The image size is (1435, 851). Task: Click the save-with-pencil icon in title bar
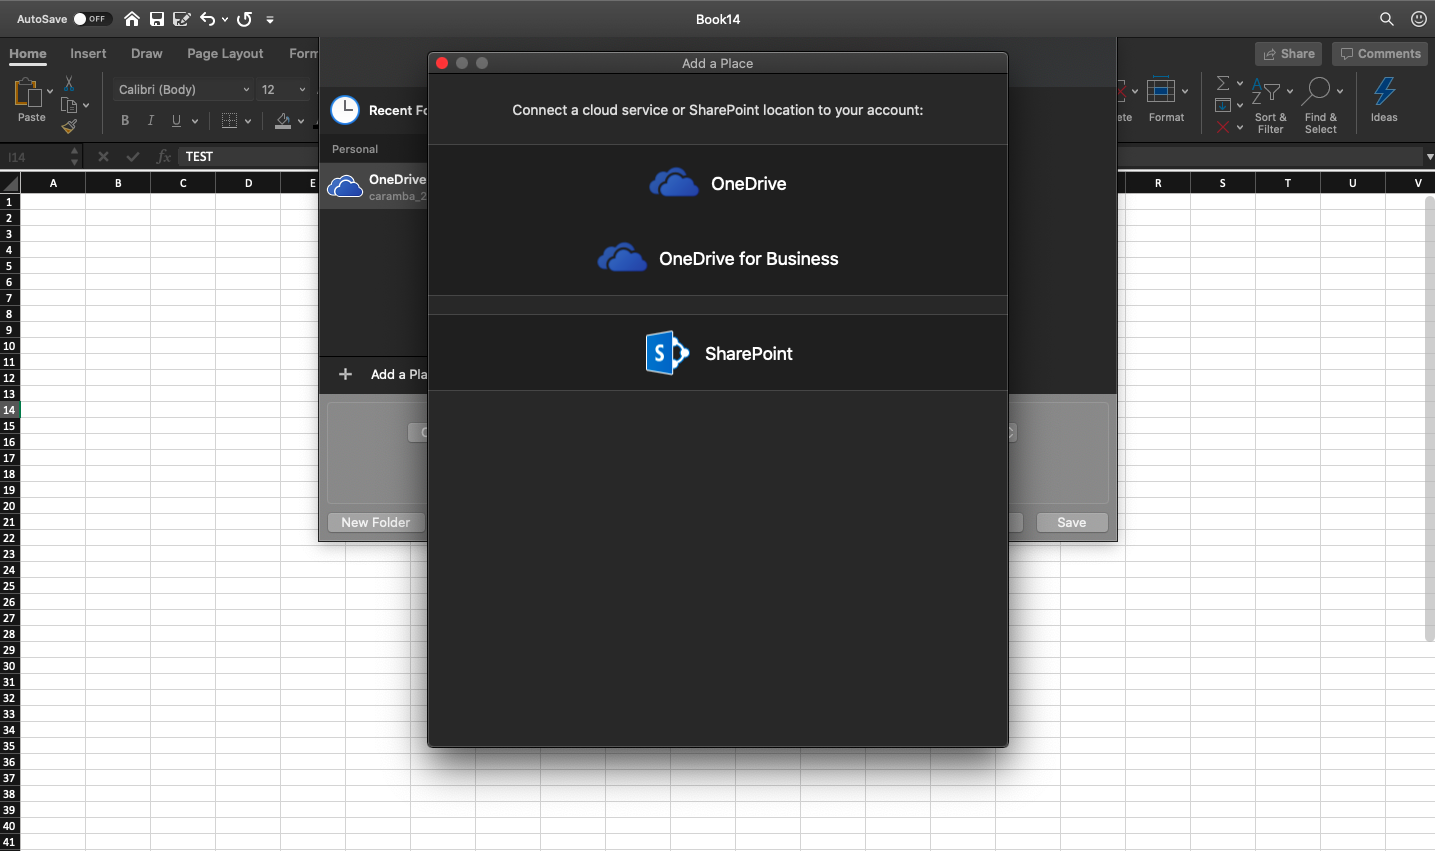coord(182,19)
